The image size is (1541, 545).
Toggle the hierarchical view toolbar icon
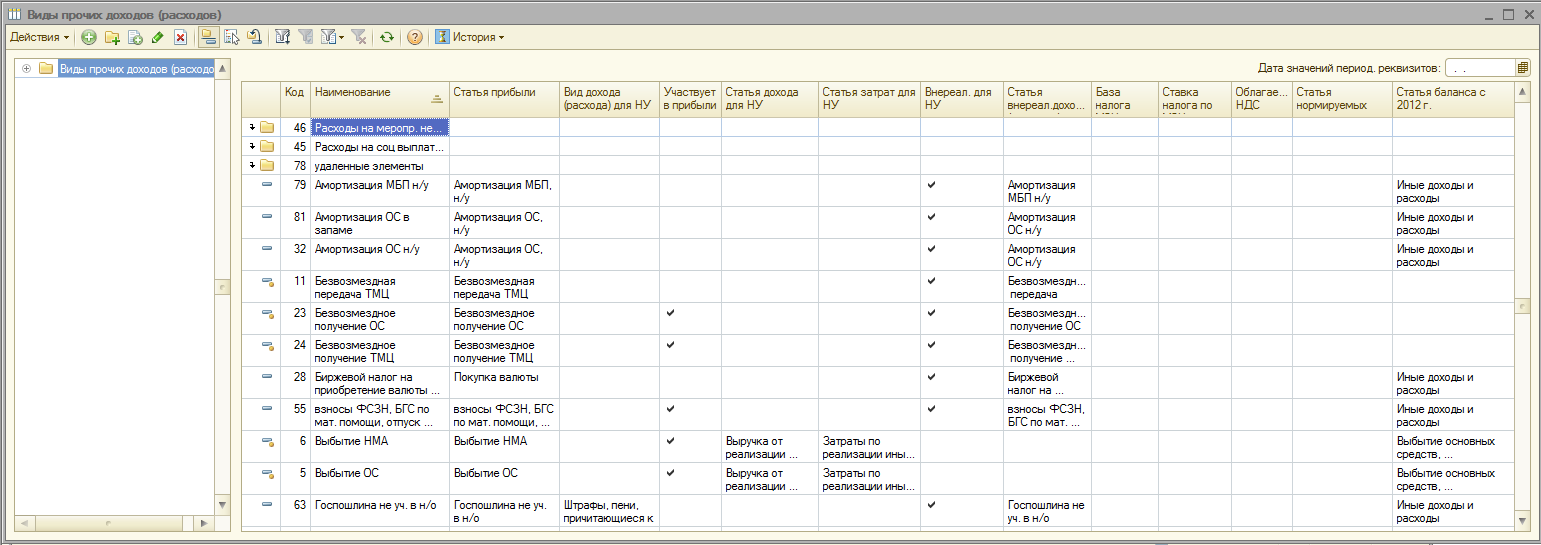coord(208,37)
